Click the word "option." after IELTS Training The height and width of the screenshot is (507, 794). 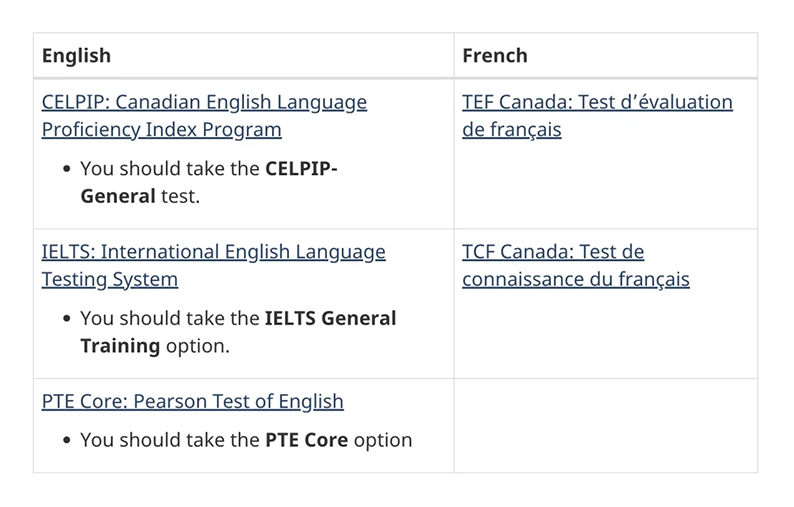pyautogui.click(x=198, y=346)
